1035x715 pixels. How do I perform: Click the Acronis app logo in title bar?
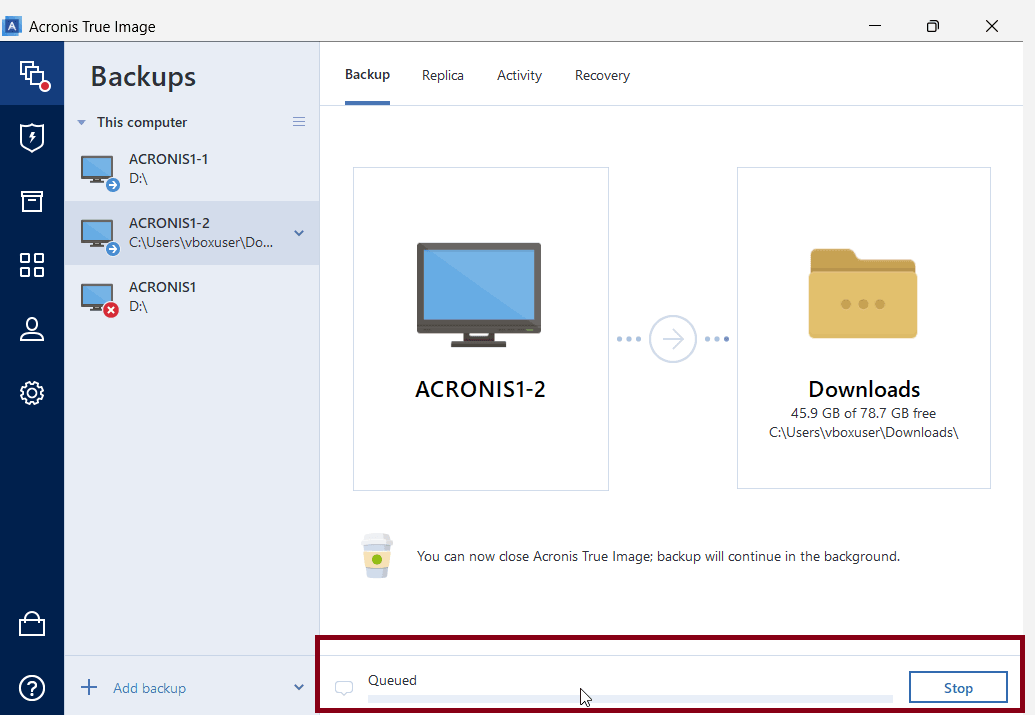pyautogui.click(x=12, y=26)
